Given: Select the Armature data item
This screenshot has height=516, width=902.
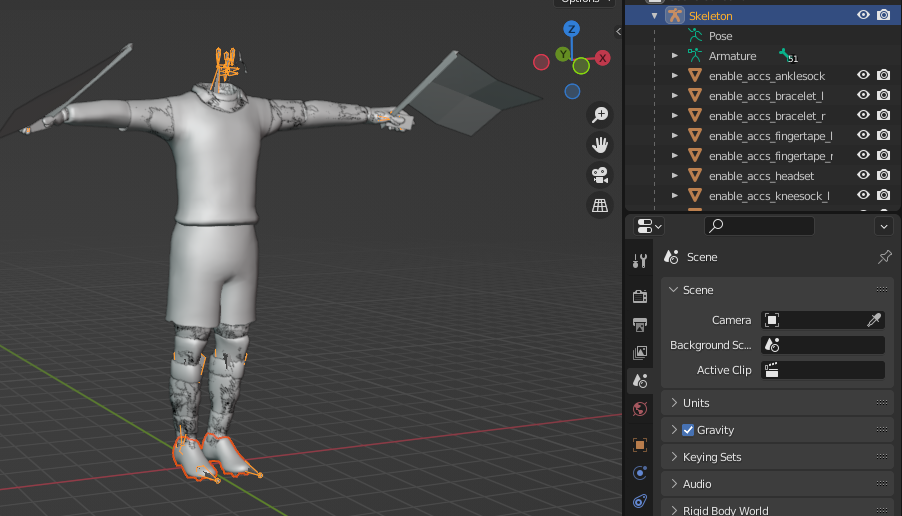Looking at the screenshot, I should point(732,56).
